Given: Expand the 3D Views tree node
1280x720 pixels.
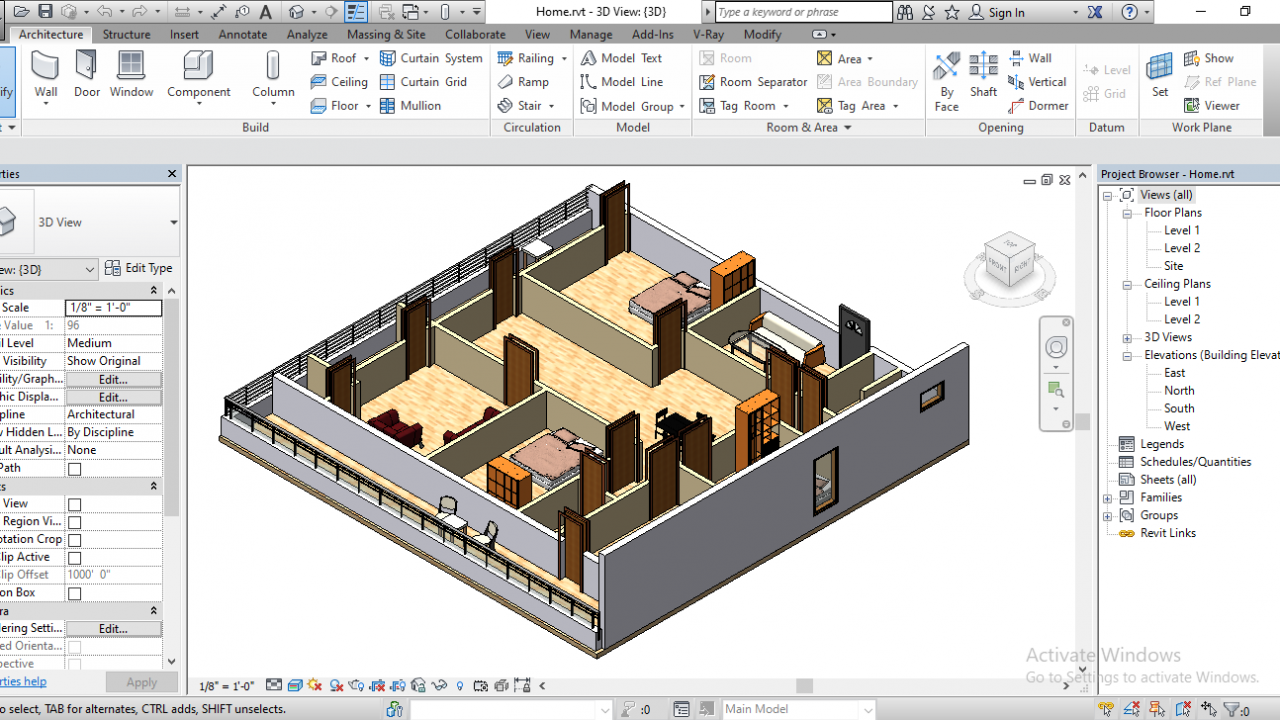Looking at the screenshot, I should 1127,338.
